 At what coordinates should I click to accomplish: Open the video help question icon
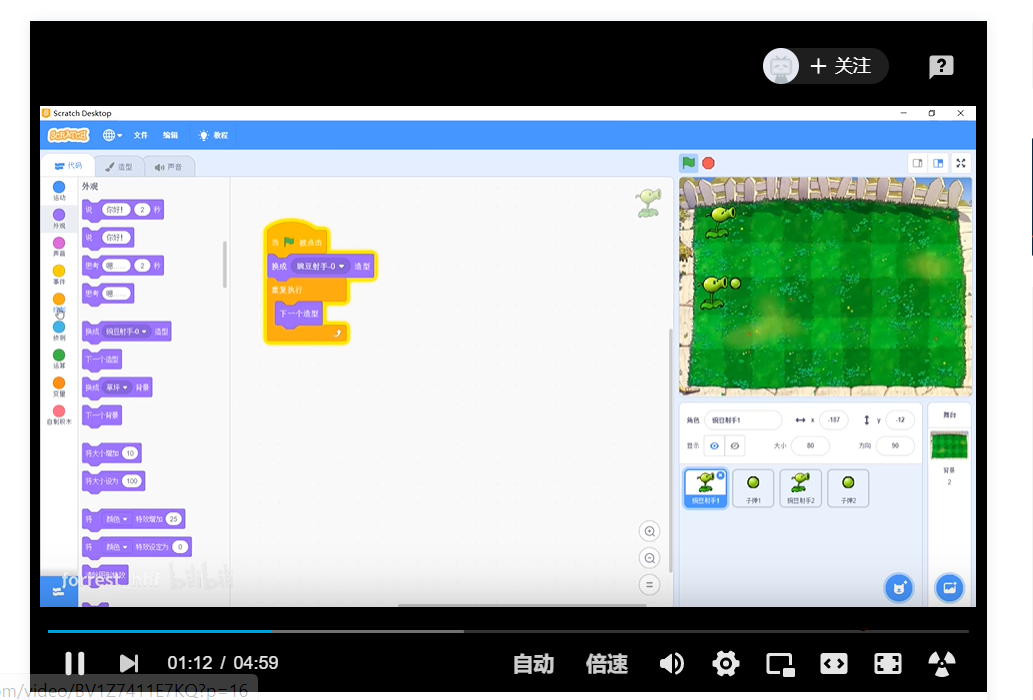pyautogui.click(x=941, y=67)
